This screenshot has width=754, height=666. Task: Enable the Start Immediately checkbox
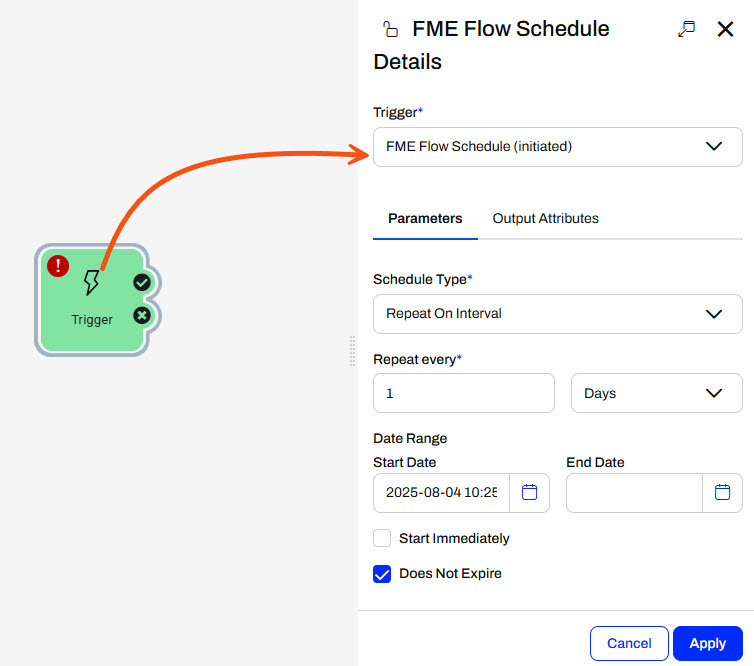tap(382, 538)
